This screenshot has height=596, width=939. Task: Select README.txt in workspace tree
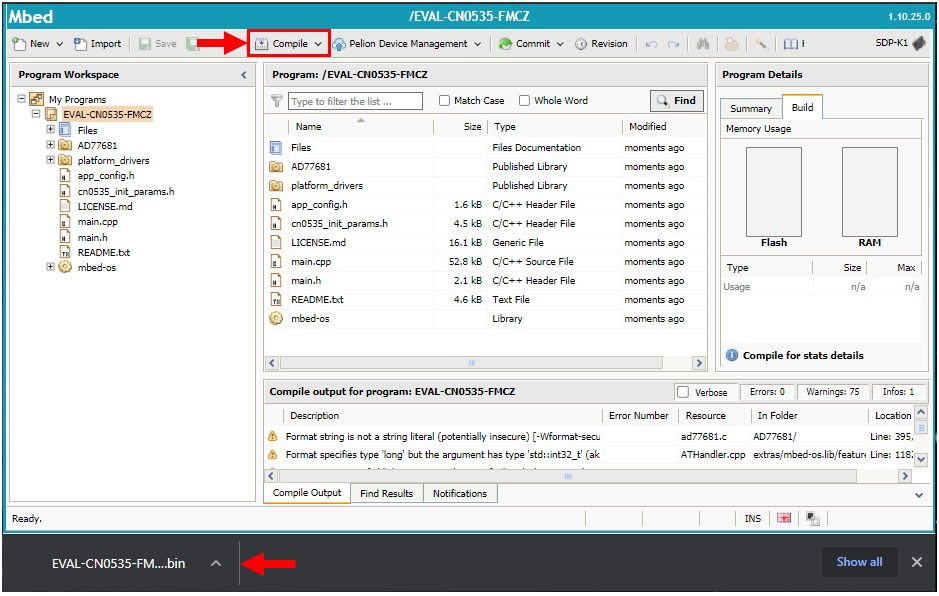pyautogui.click(x=104, y=253)
